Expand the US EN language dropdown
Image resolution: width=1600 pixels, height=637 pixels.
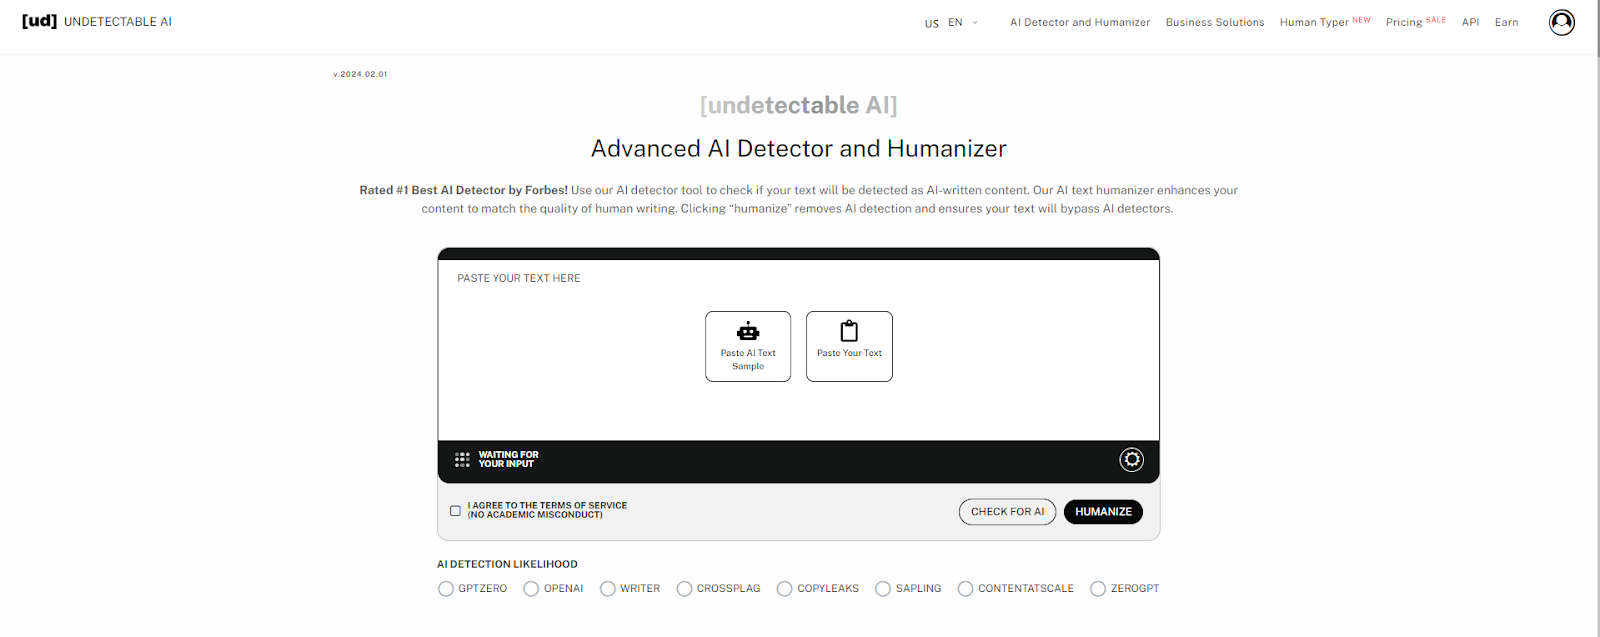[951, 22]
